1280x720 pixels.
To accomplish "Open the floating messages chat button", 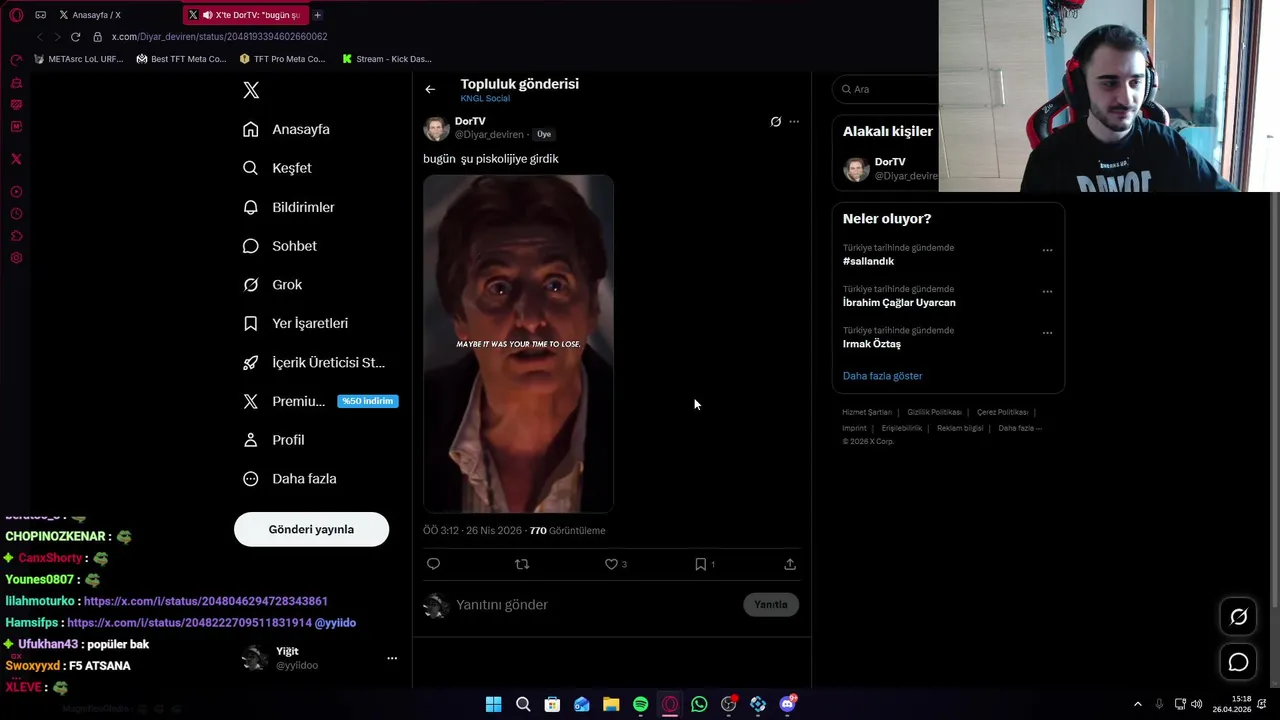I will pyautogui.click(x=1238, y=662).
